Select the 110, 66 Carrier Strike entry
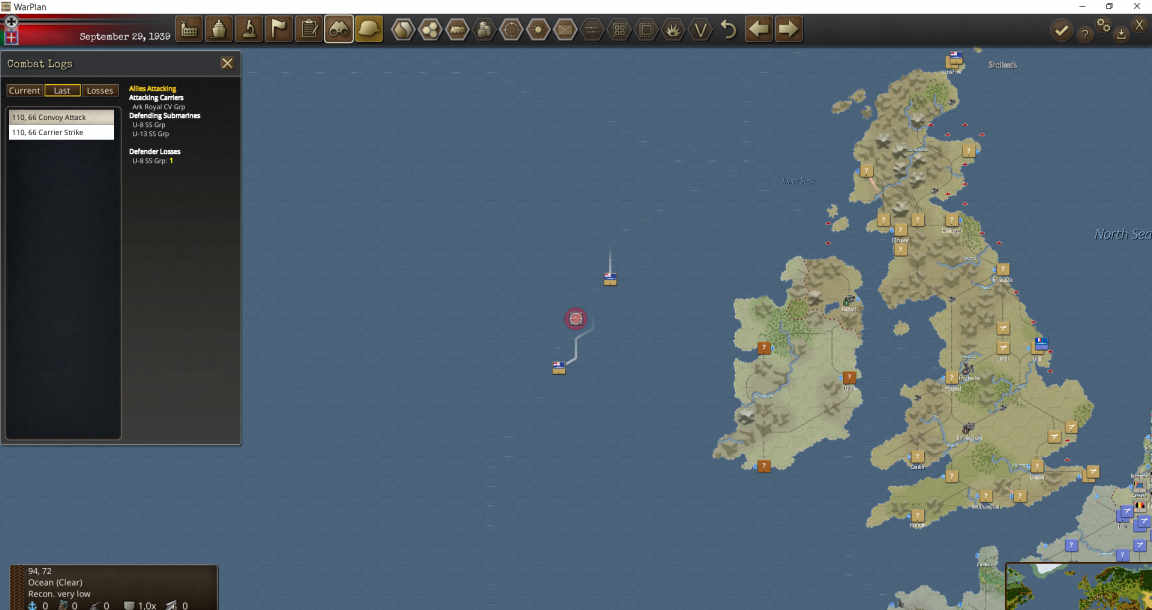This screenshot has height=610, width=1152. (62, 132)
